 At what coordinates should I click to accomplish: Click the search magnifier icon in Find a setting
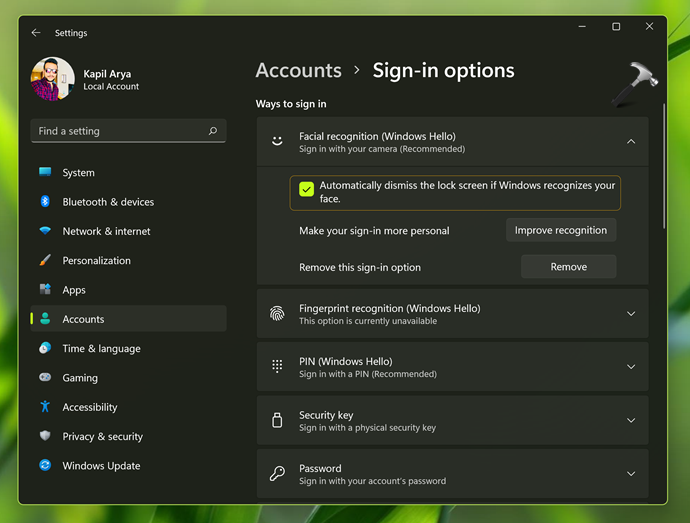coord(213,131)
